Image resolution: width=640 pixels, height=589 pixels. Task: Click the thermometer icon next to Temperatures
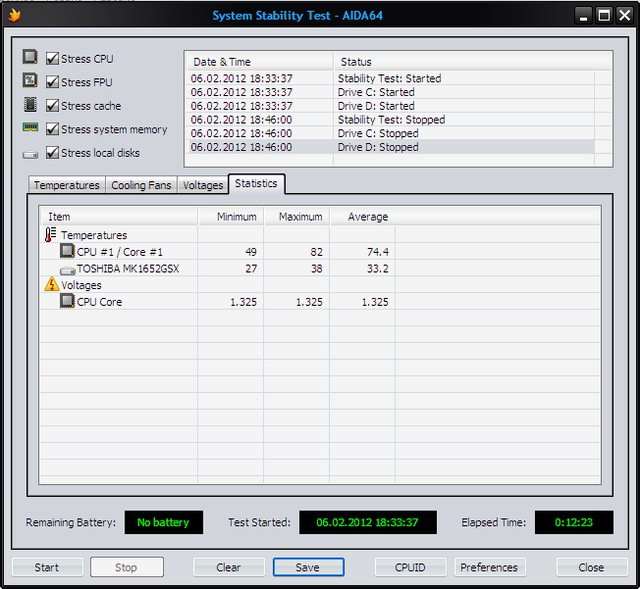51,235
